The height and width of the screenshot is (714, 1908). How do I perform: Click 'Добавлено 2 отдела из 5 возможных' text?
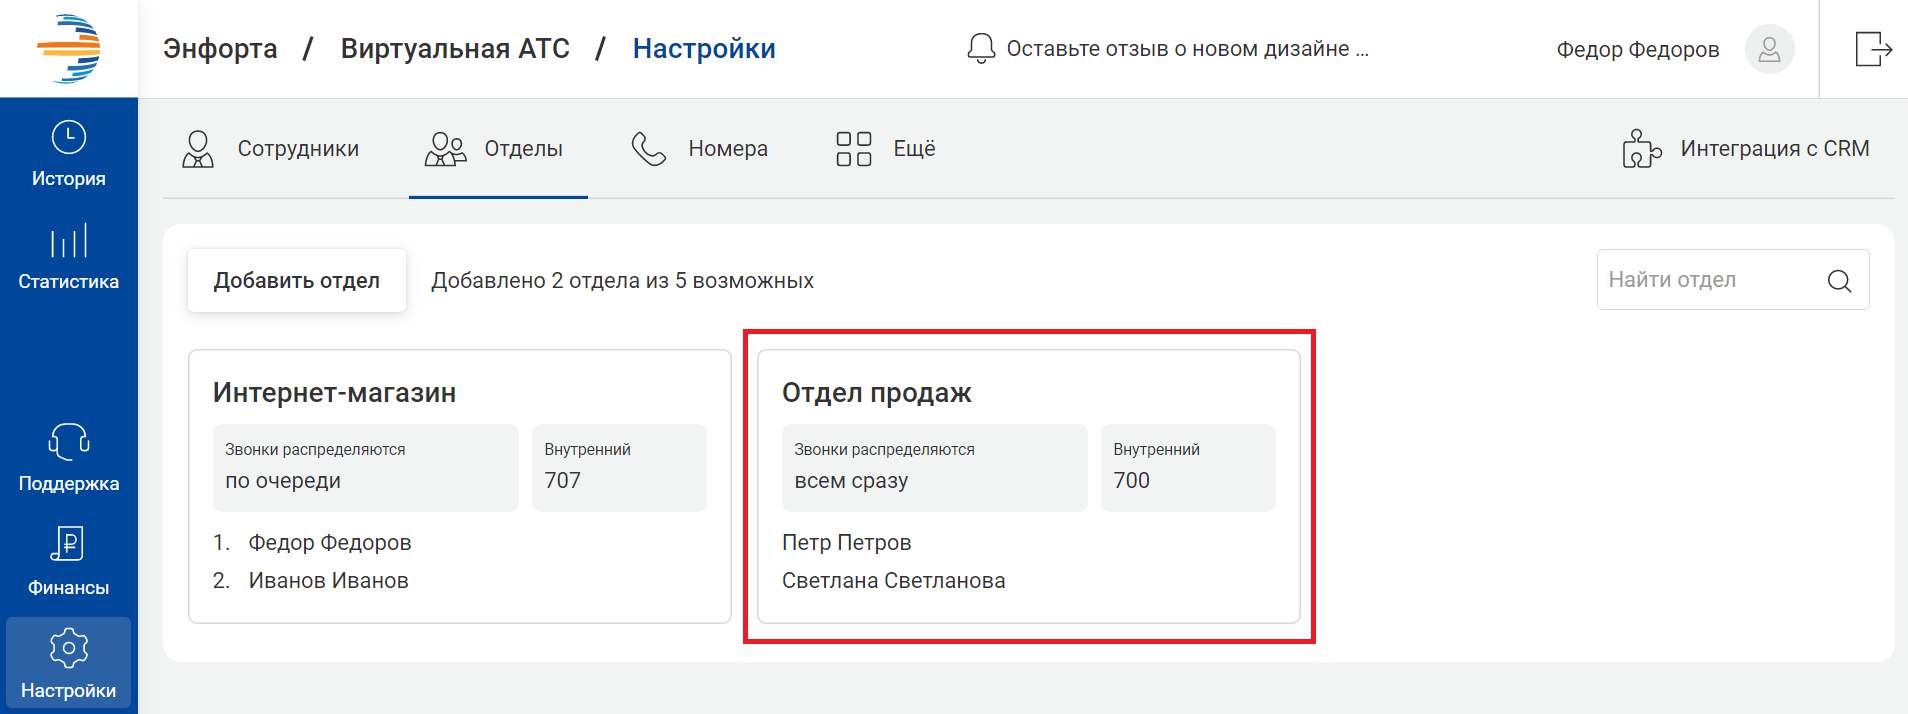point(622,281)
